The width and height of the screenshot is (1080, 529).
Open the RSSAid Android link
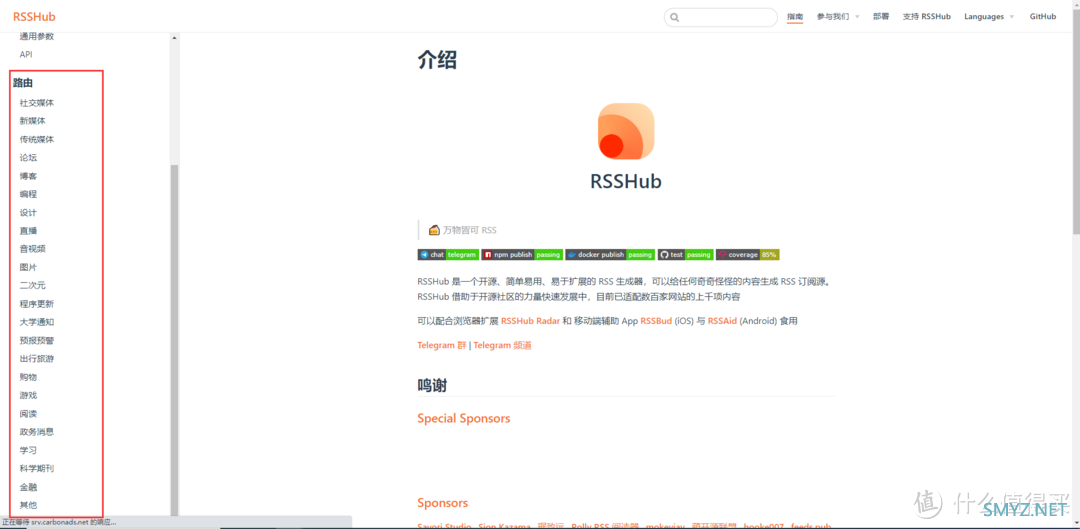(x=723, y=321)
